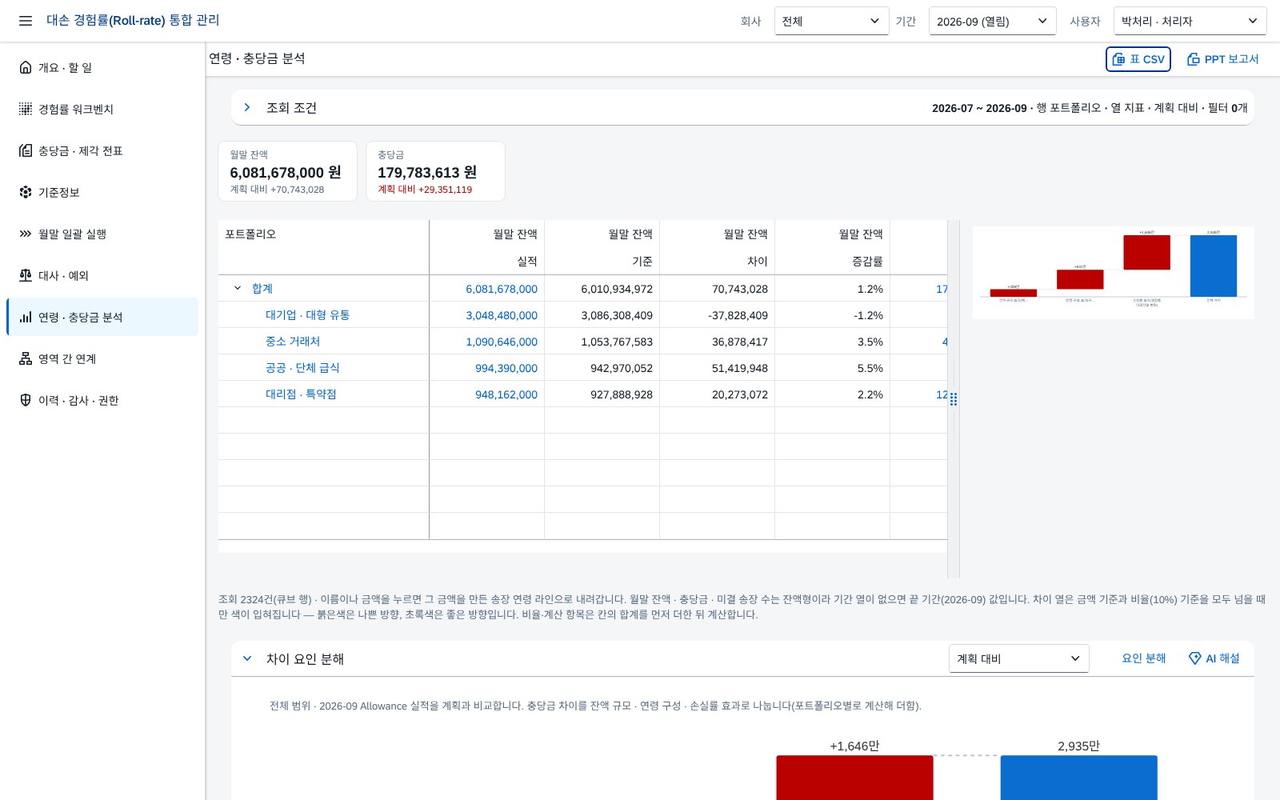This screenshot has height=800, width=1280.
Task: Collapse the 합계 tree row
Action: pyautogui.click(x=238, y=288)
